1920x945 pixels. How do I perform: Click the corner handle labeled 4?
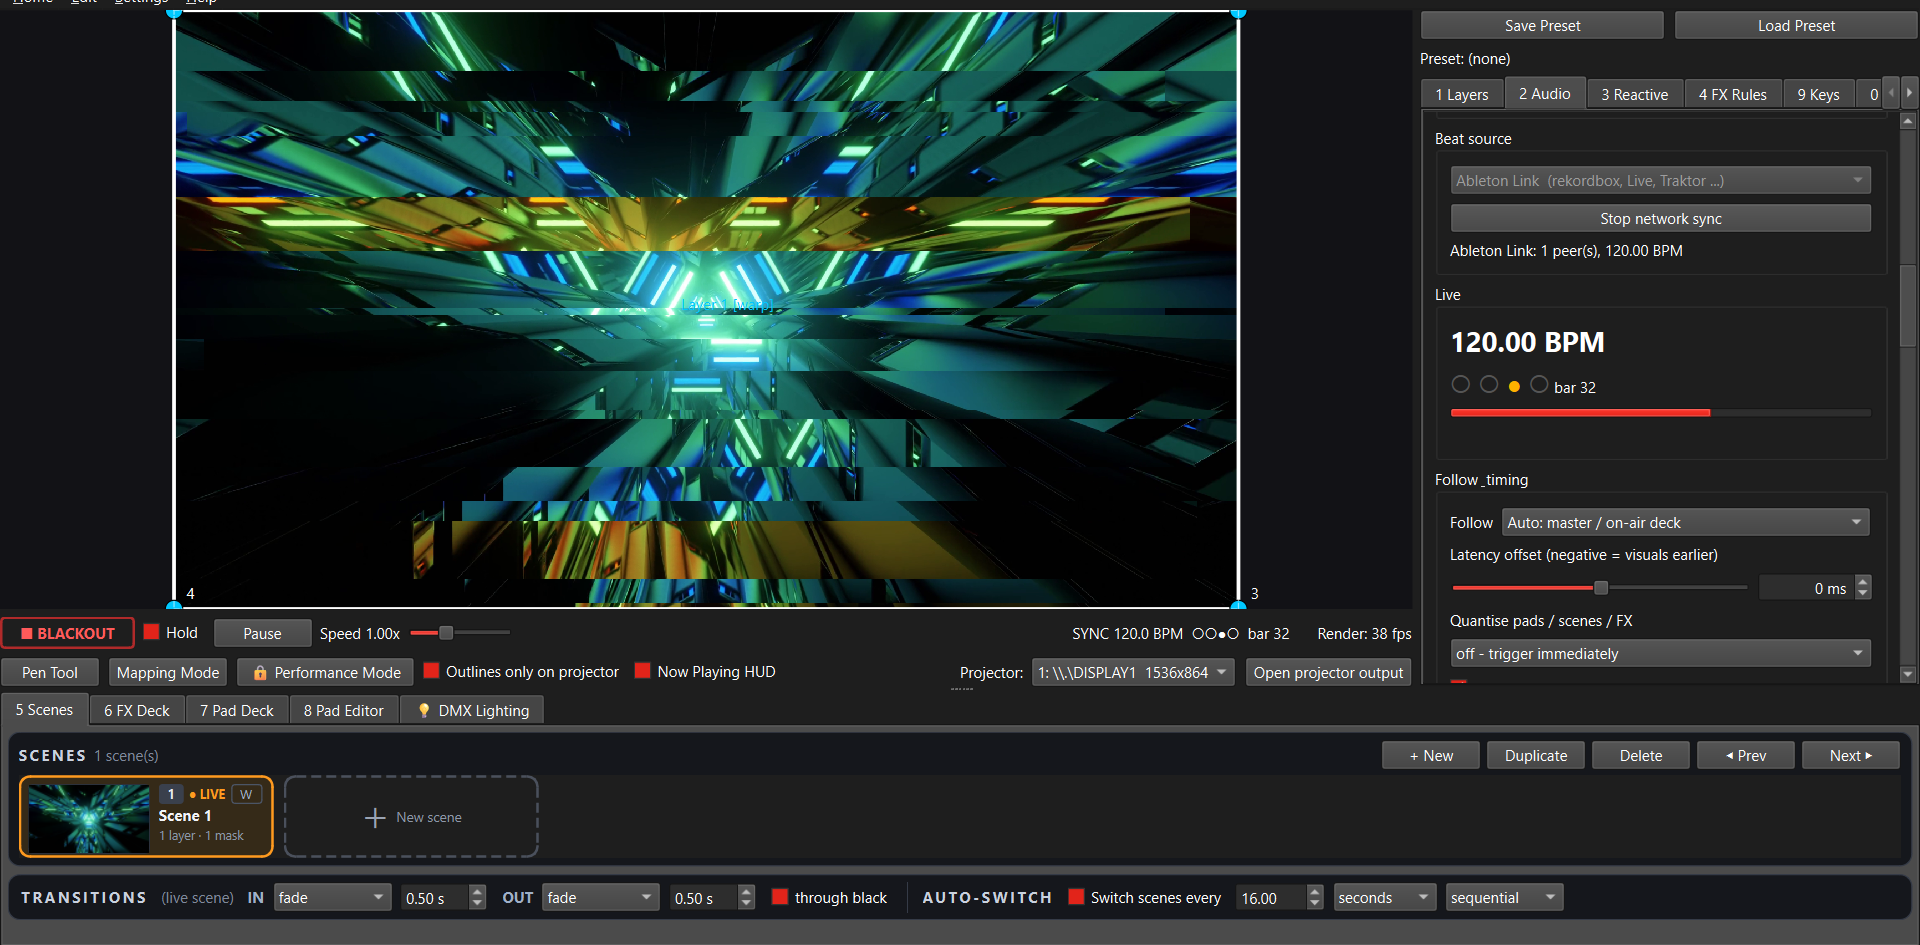point(174,606)
